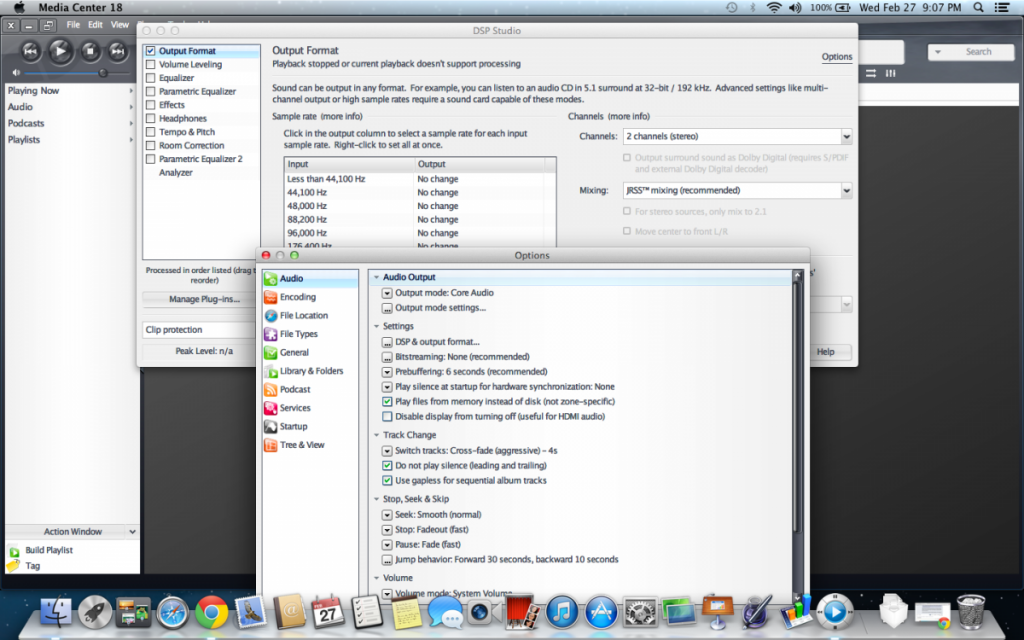The image size is (1024, 640).
Task: Select the Tree & View options category
Action: (301, 445)
